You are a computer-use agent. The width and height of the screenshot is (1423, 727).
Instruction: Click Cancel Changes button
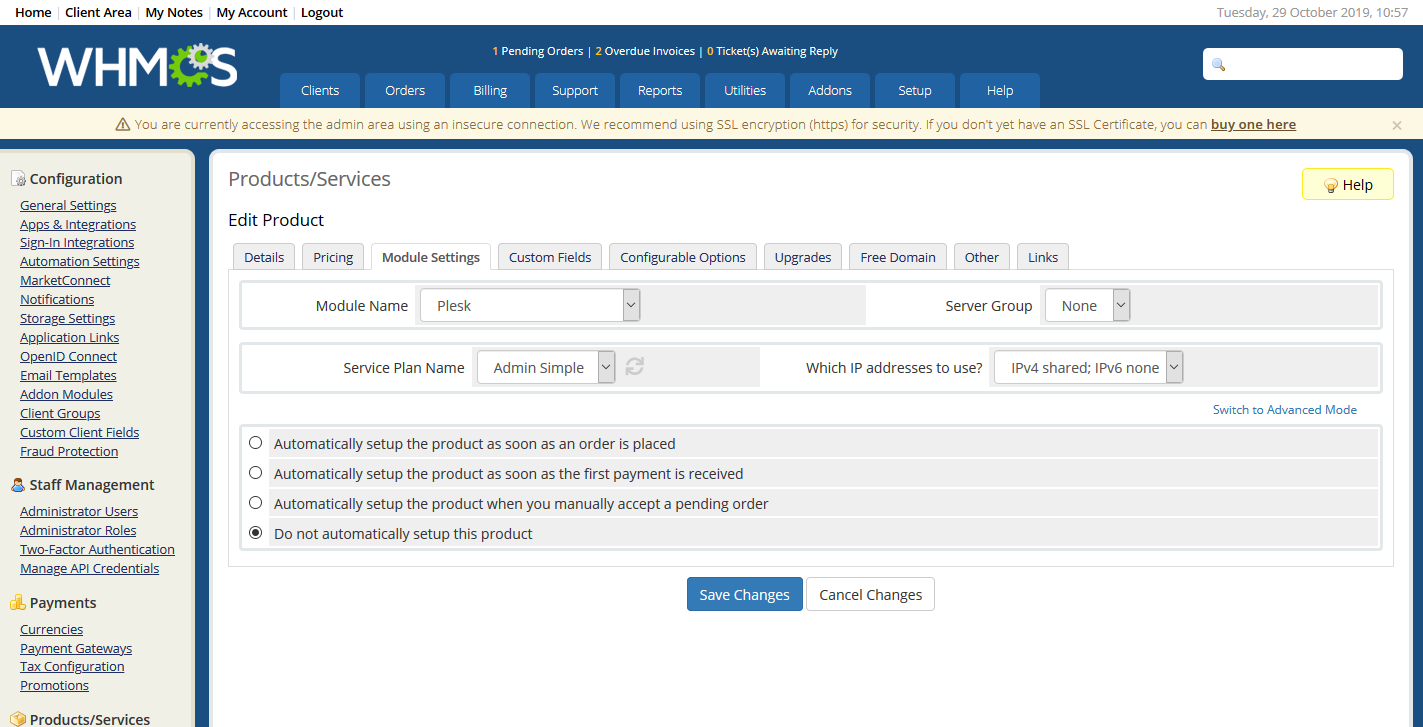pyautogui.click(x=871, y=594)
